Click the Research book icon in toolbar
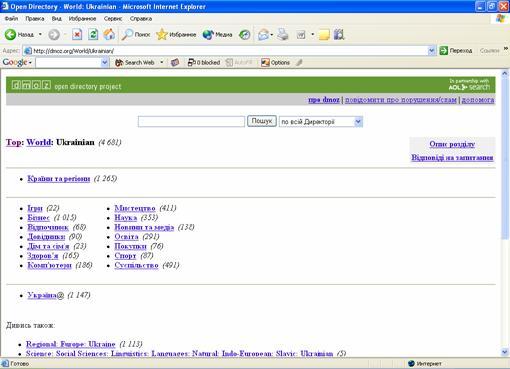Screen dimensions: 510x369 pyautogui.click(x=339, y=34)
